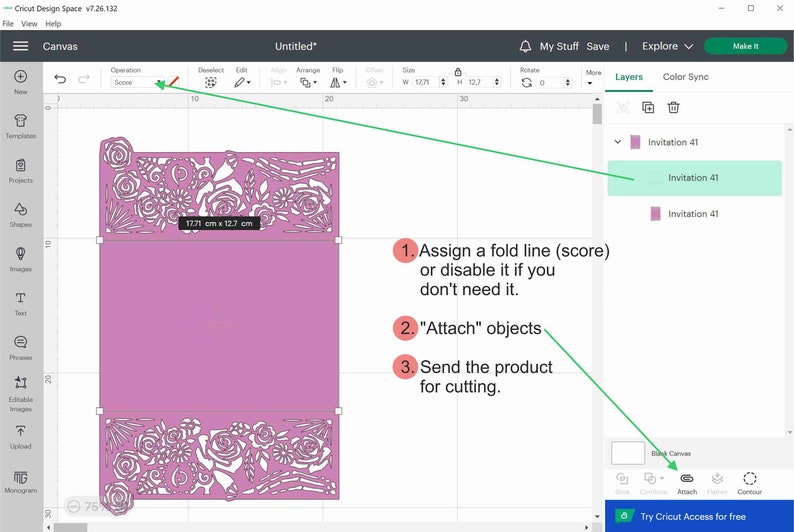The image size is (794, 532).
Task: Undo the last action
Action: 60,78
